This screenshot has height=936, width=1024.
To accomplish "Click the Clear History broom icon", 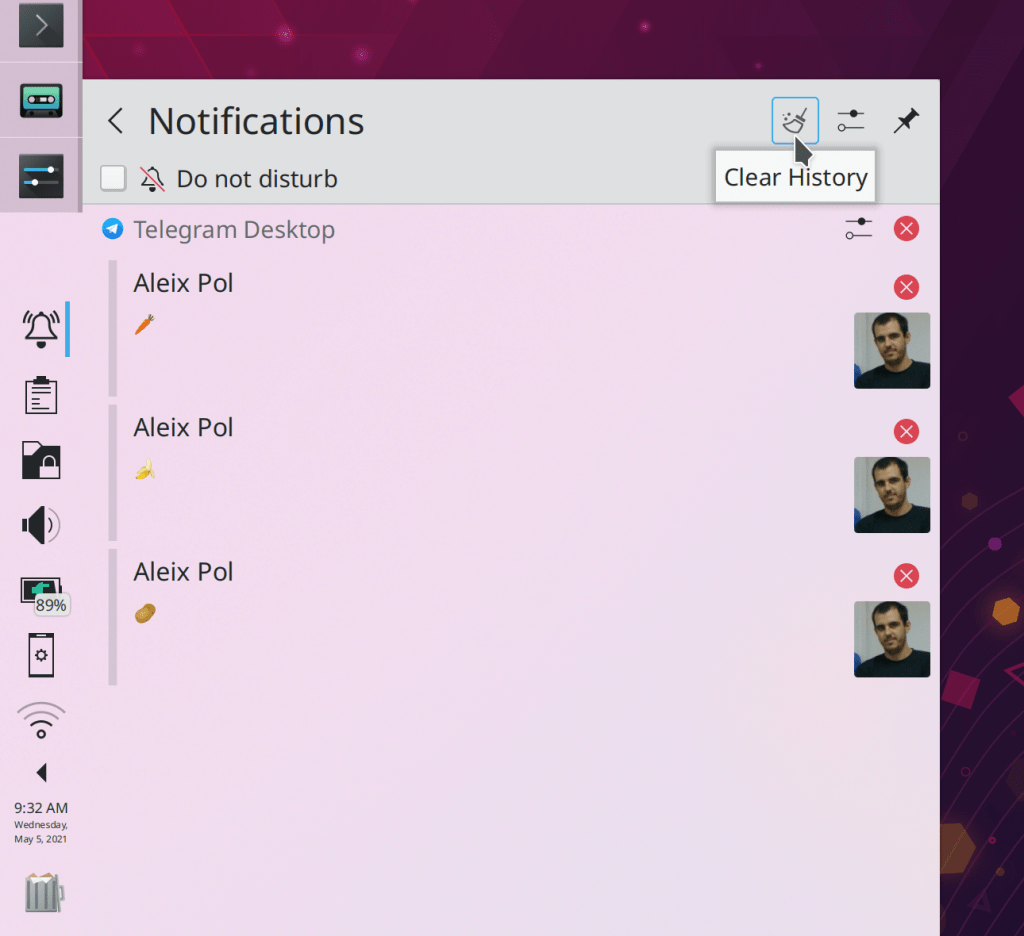I will [x=795, y=121].
